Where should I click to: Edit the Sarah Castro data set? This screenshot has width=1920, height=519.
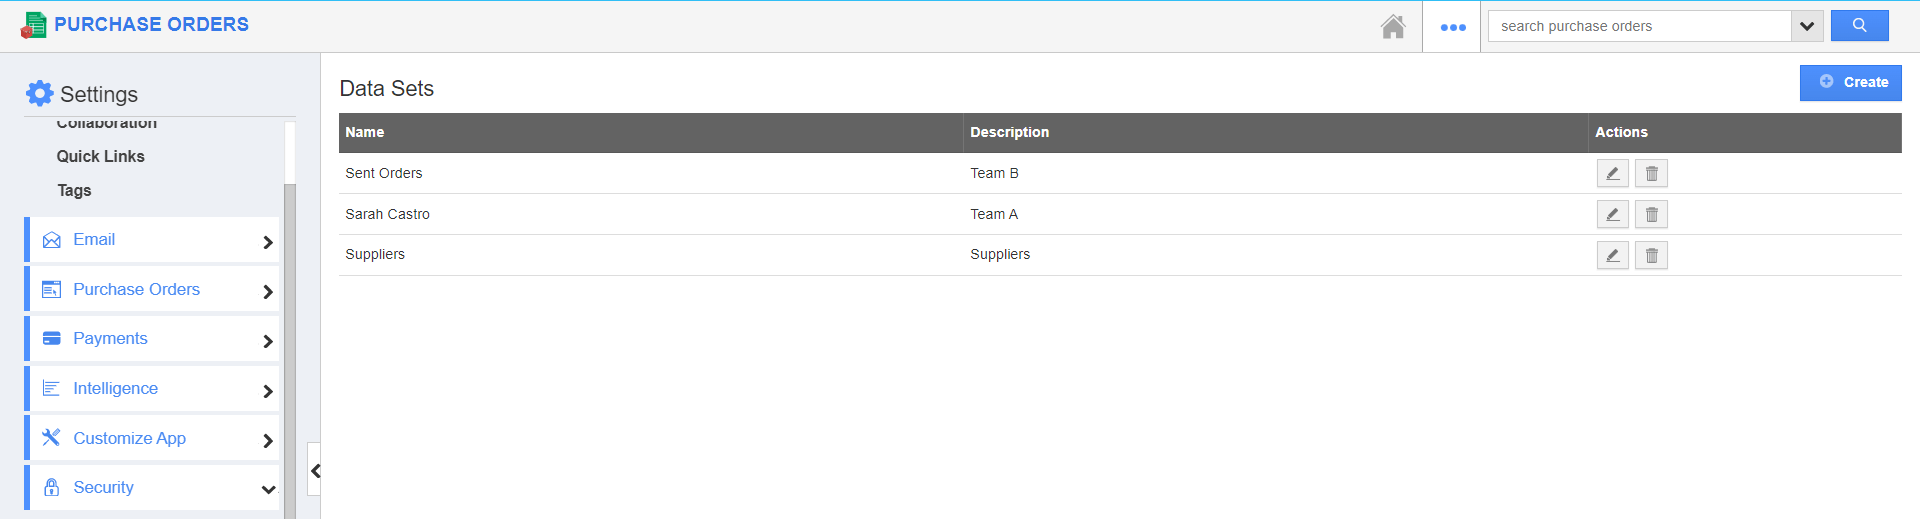coord(1612,215)
